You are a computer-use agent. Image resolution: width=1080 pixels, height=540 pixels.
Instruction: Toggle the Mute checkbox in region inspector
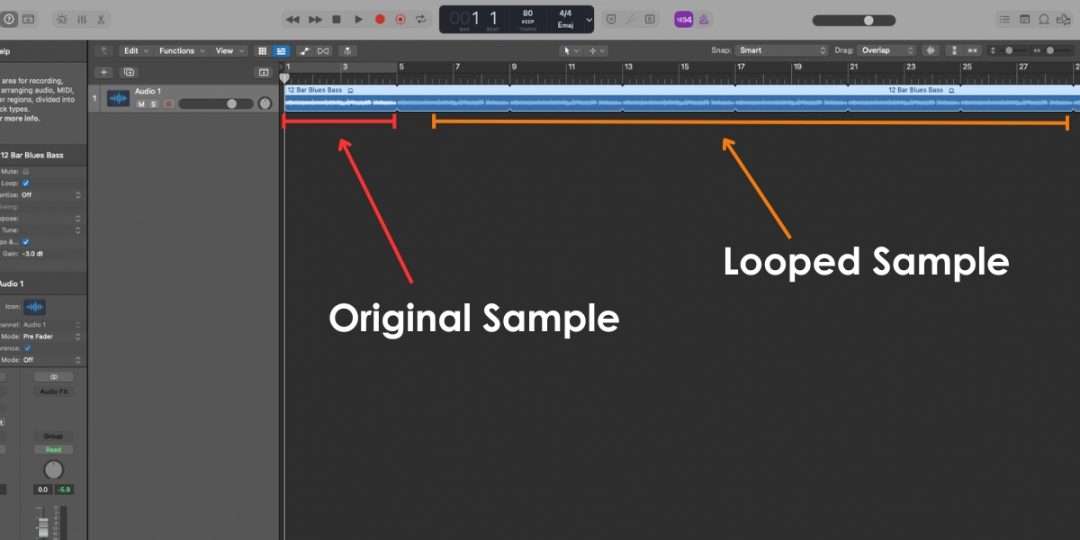[25, 172]
